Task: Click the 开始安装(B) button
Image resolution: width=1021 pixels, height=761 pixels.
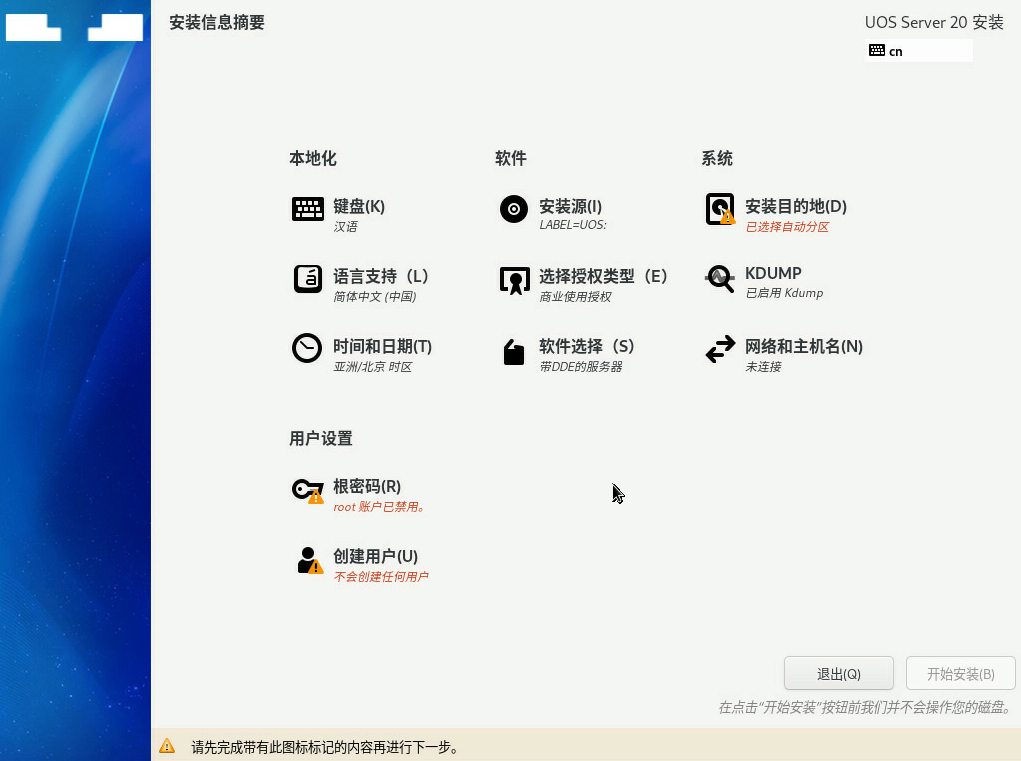Action: point(960,673)
